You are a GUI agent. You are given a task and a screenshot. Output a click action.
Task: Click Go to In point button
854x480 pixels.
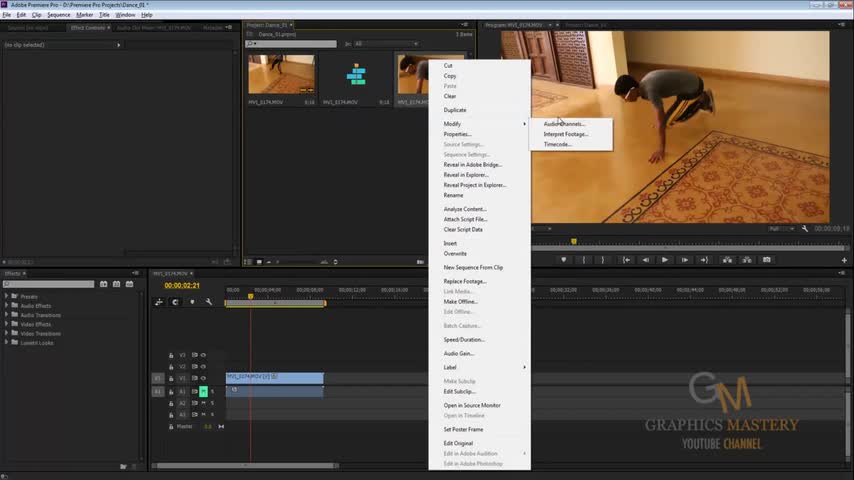(626, 260)
